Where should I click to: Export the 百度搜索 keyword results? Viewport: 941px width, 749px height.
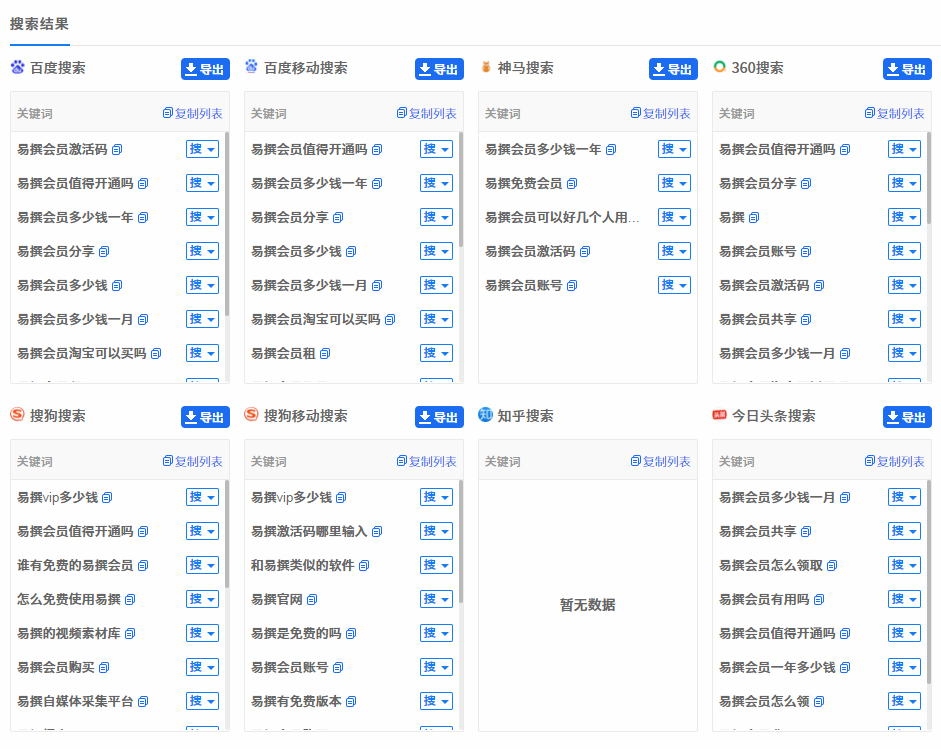click(x=205, y=69)
